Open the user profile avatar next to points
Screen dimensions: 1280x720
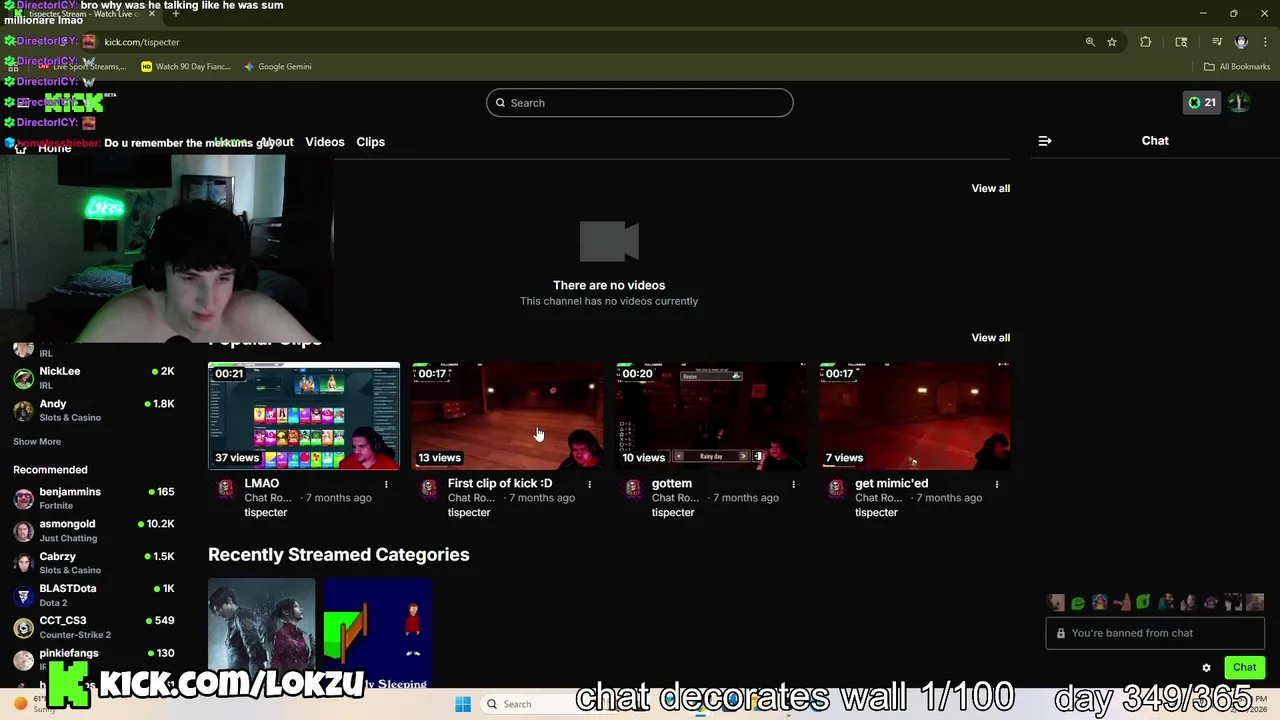pyautogui.click(x=1239, y=102)
